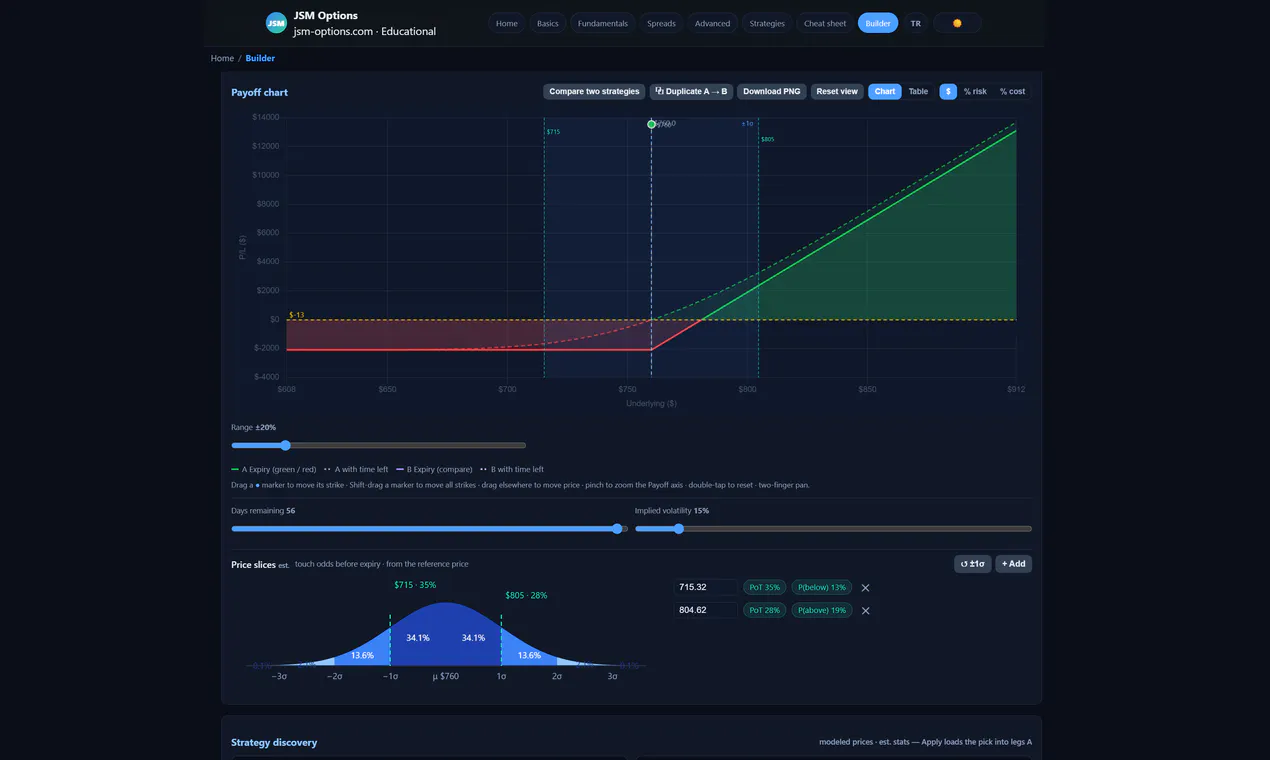
Task: Click Compare two strategies
Action: (594, 92)
